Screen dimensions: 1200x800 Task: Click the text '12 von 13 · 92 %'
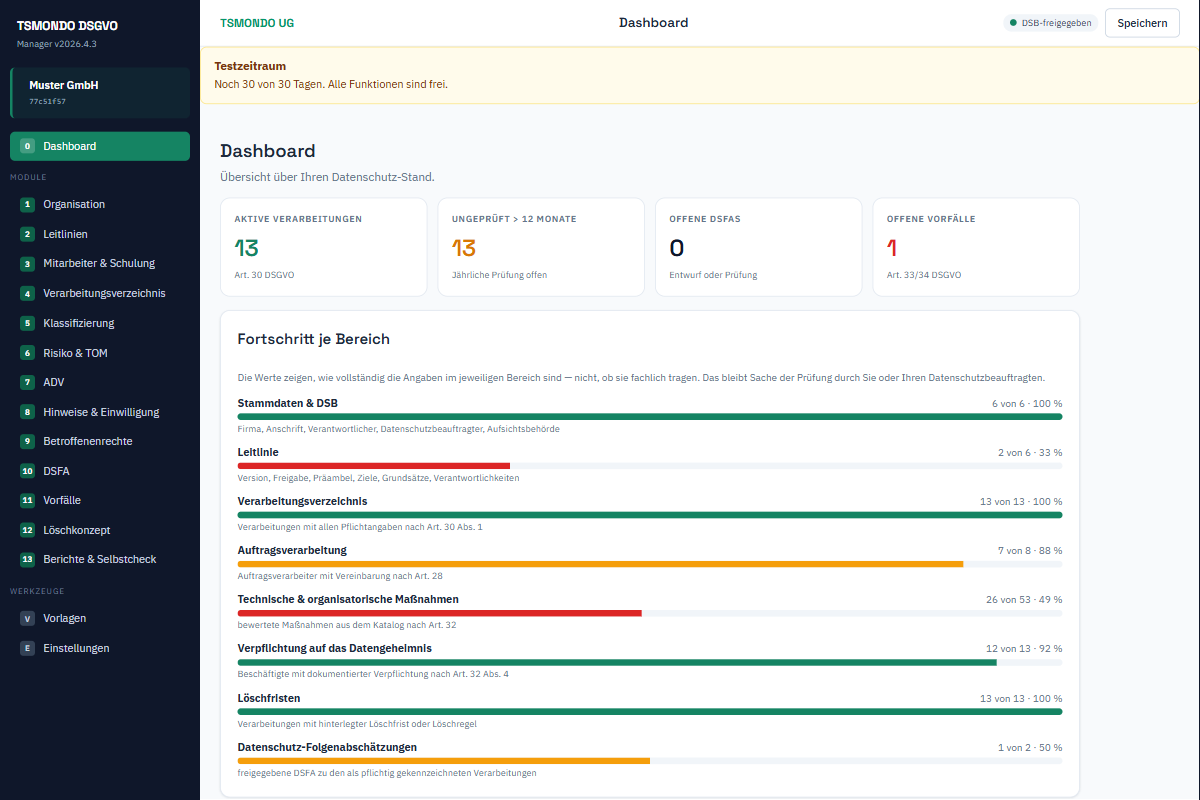(x=1024, y=649)
